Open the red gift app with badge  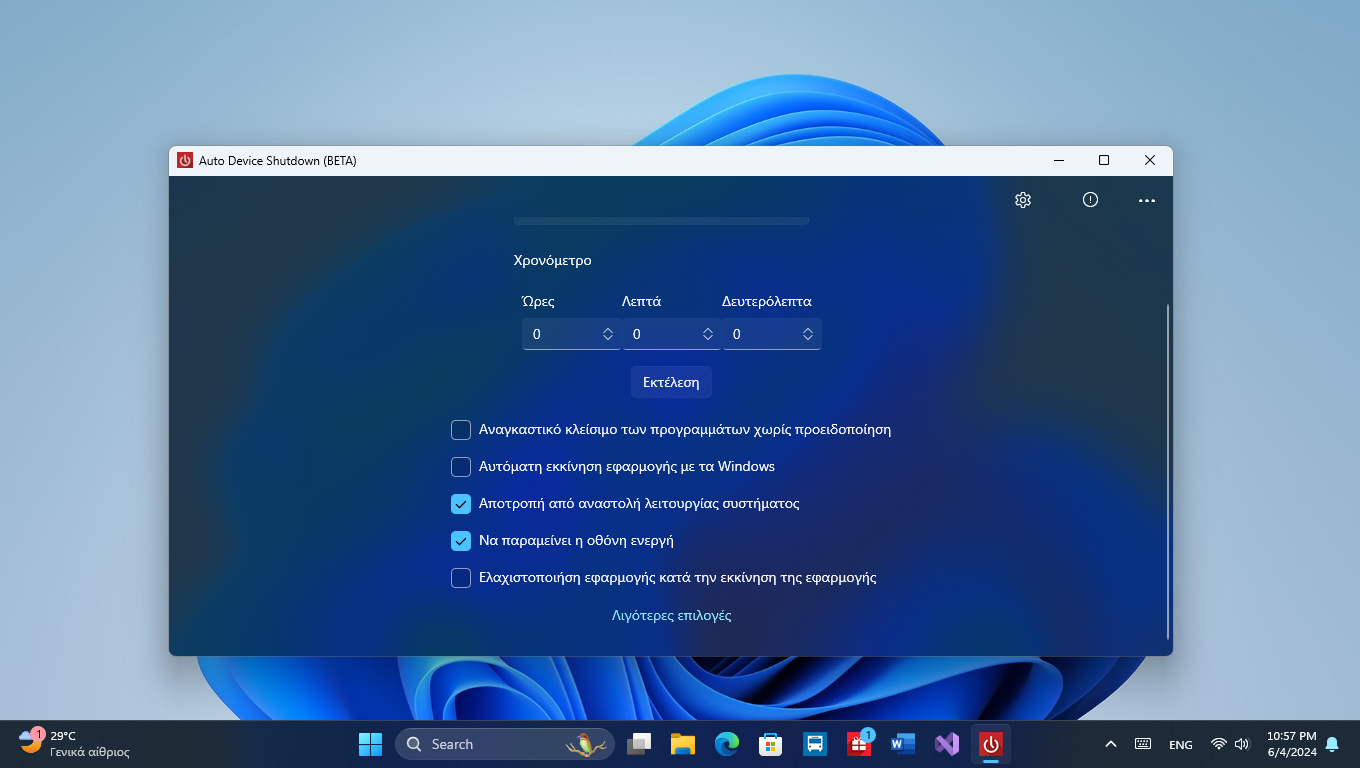[x=860, y=743]
